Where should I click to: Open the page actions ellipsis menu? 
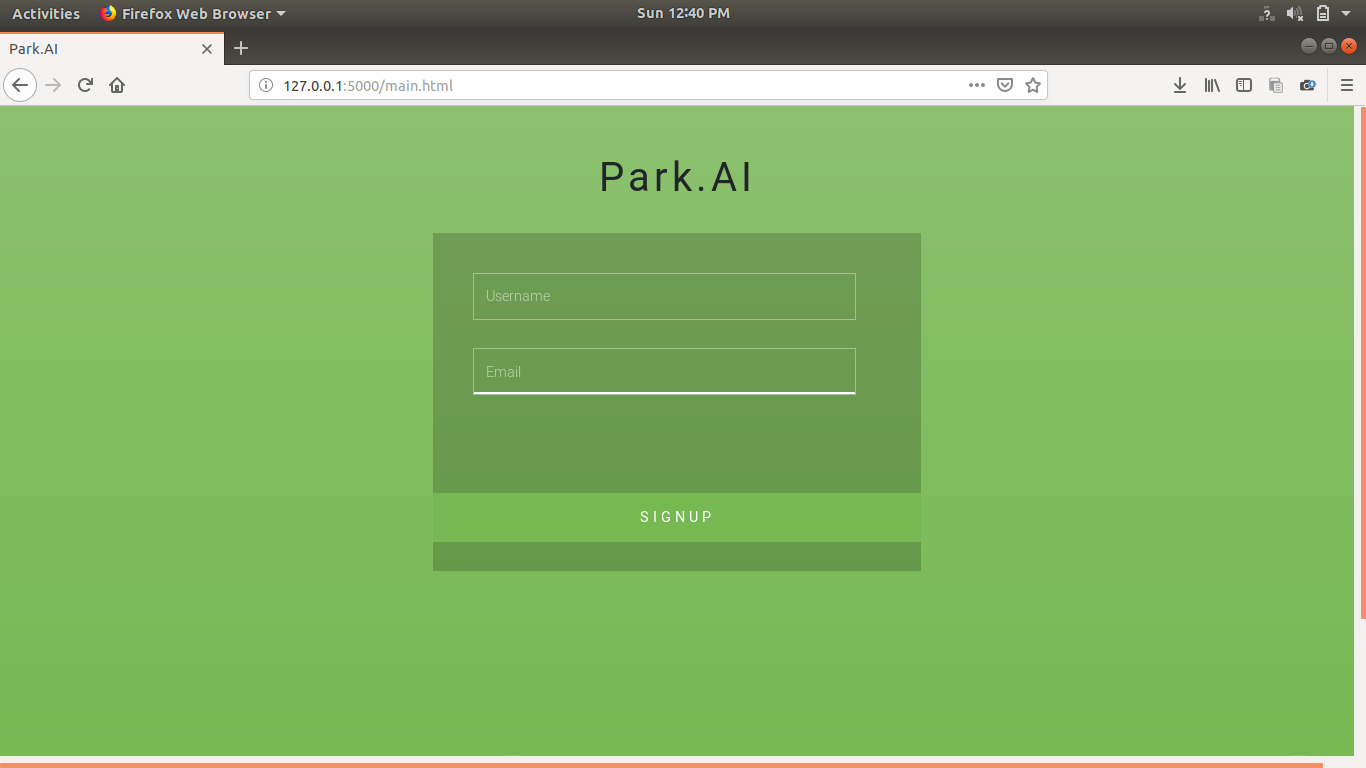coord(976,85)
